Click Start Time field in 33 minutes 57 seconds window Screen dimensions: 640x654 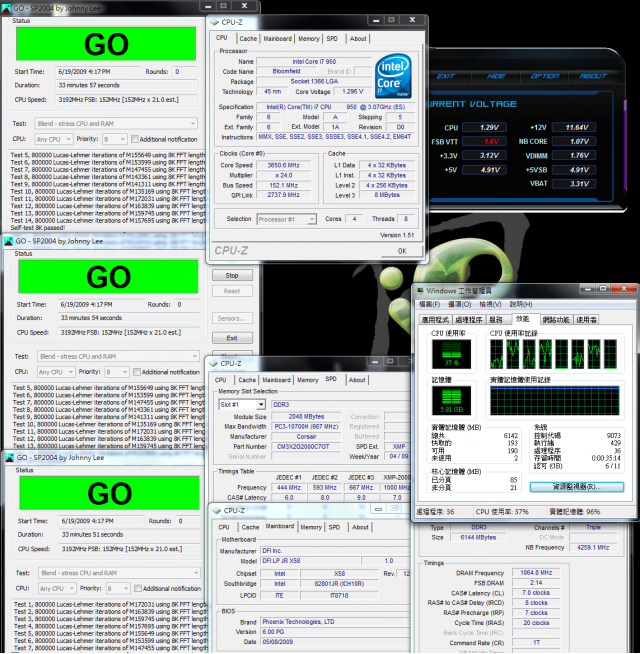click(x=98, y=71)
